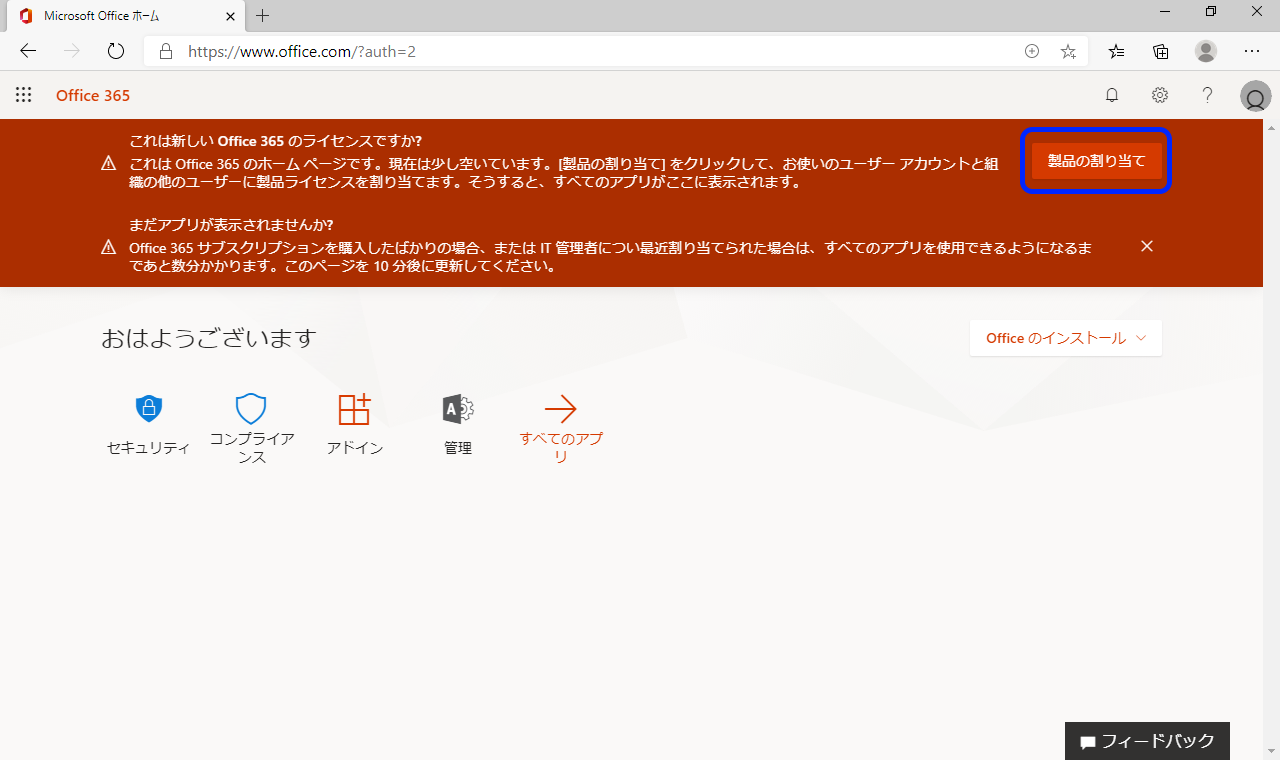
Task: Click the 製品の割り当て button
Action: coord(1096,160)
